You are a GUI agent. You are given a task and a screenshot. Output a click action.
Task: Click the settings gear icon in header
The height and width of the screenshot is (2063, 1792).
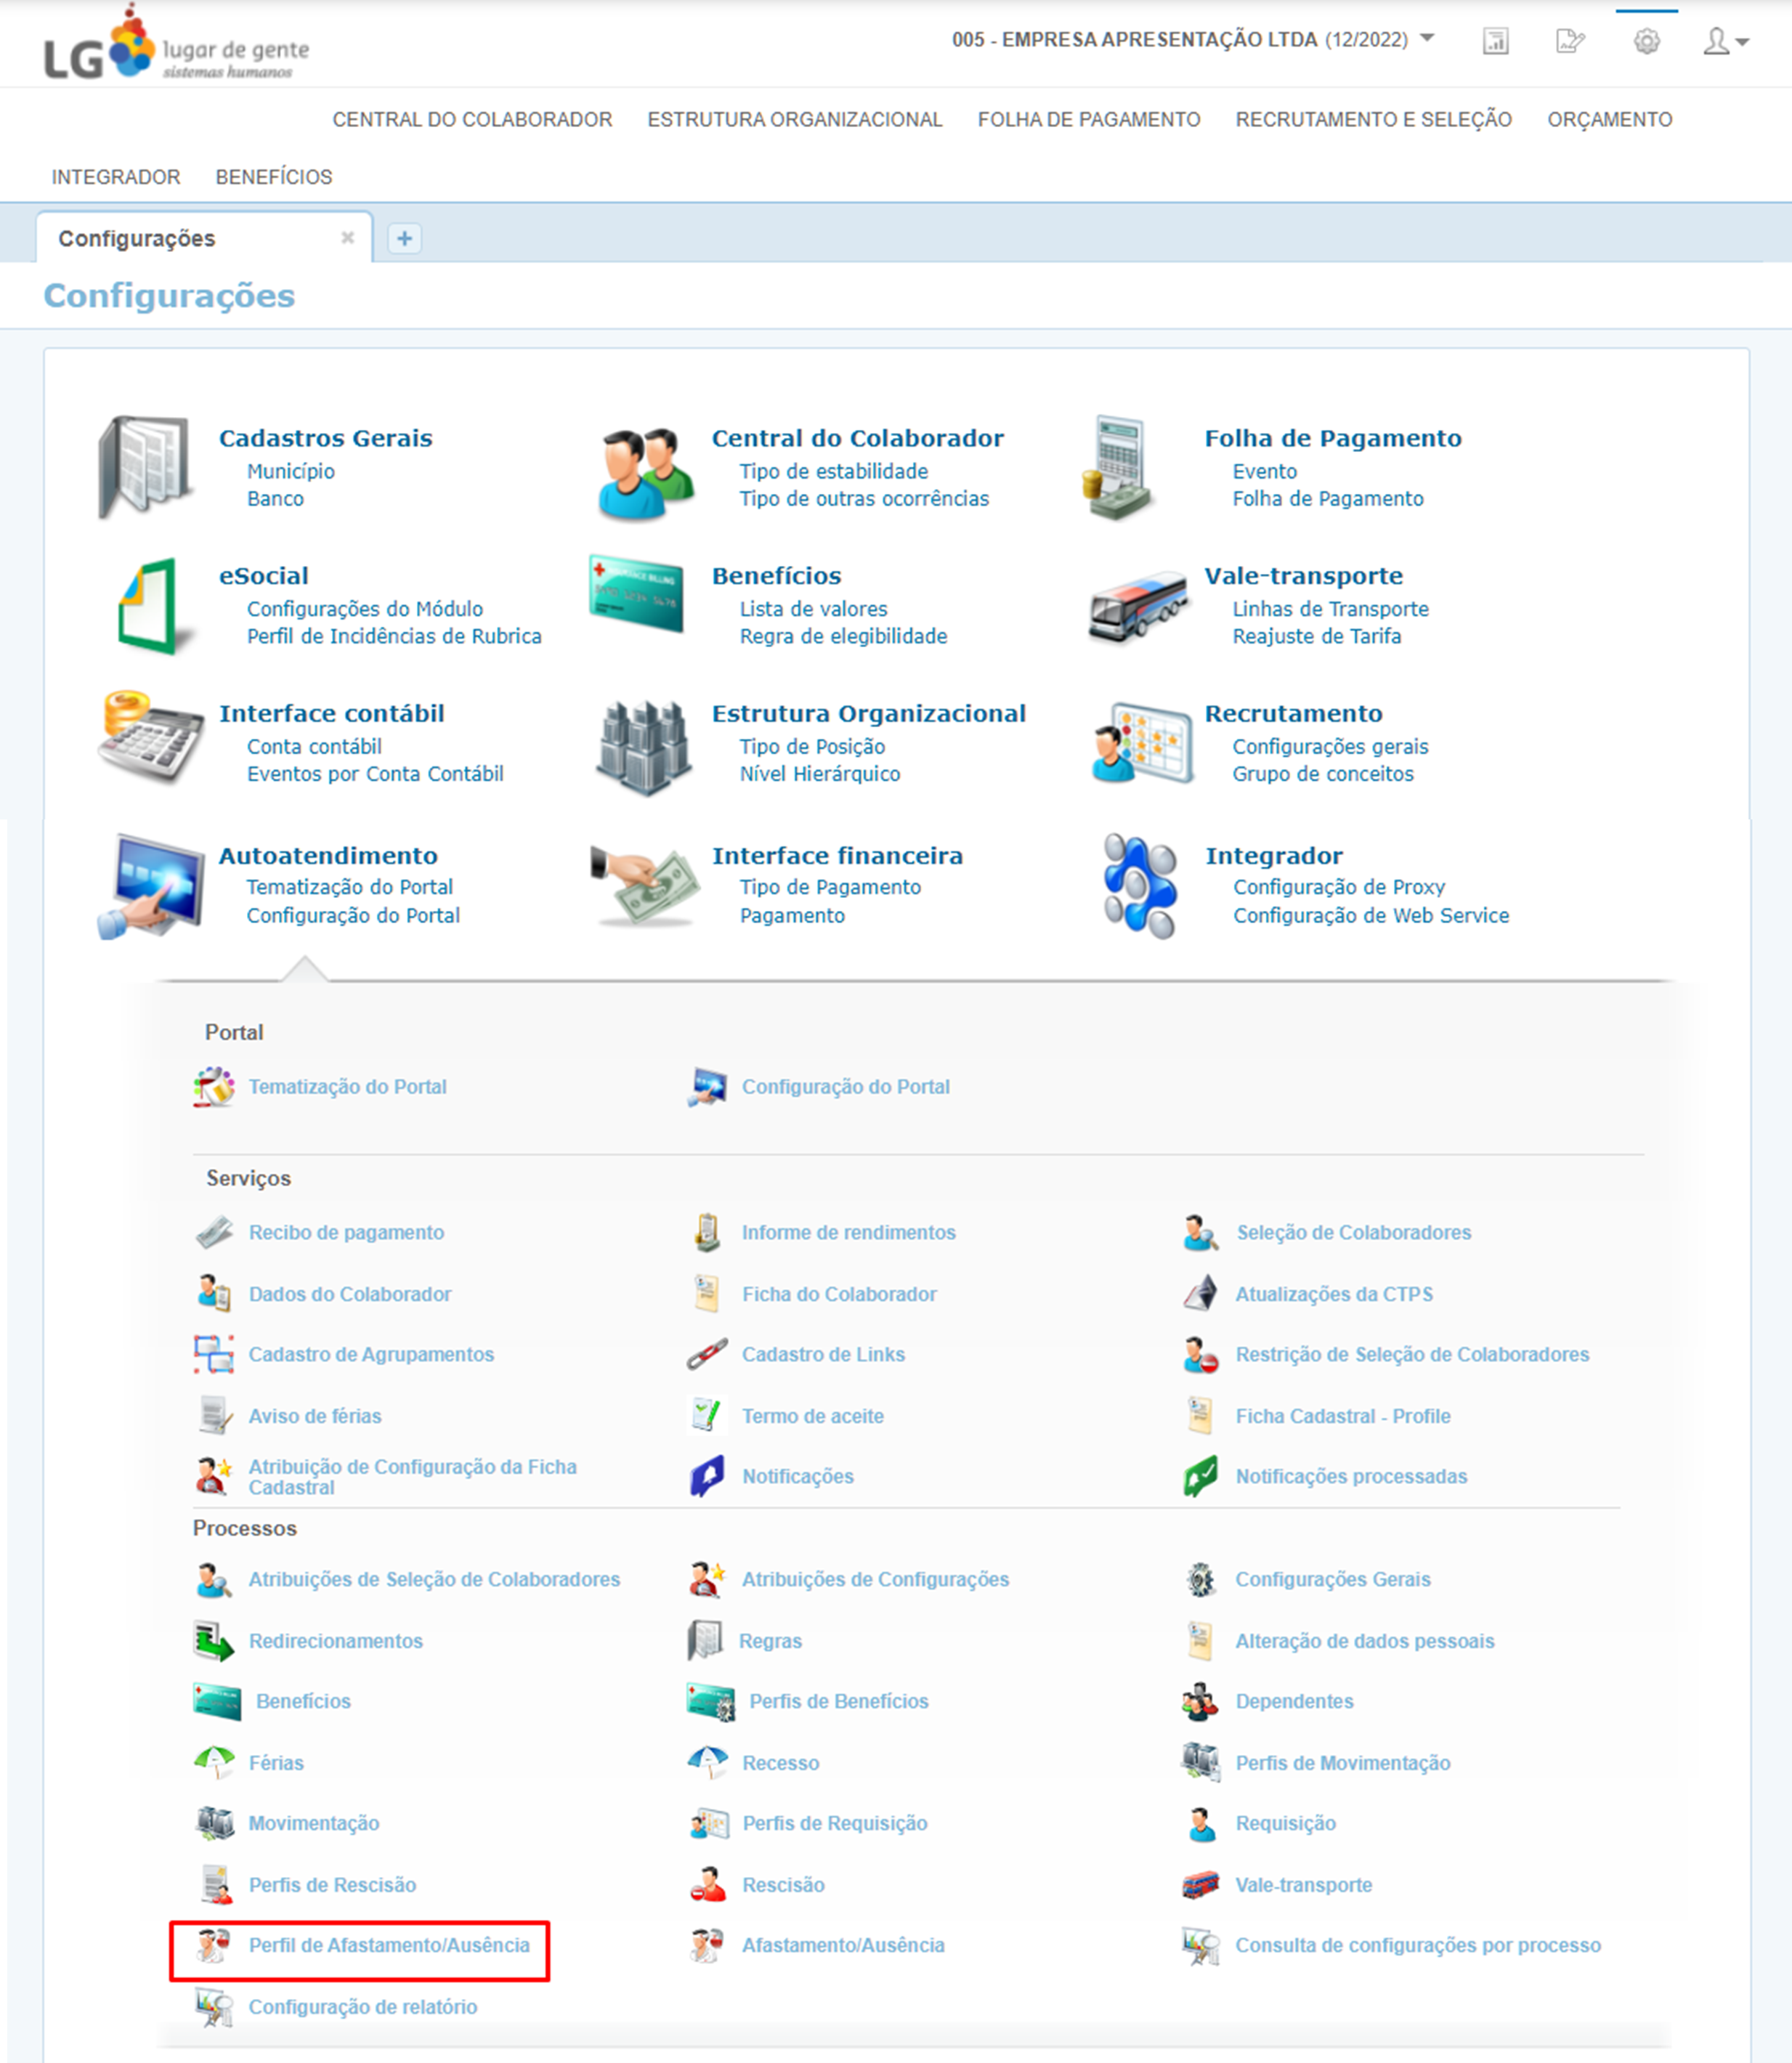[1646, 41]
